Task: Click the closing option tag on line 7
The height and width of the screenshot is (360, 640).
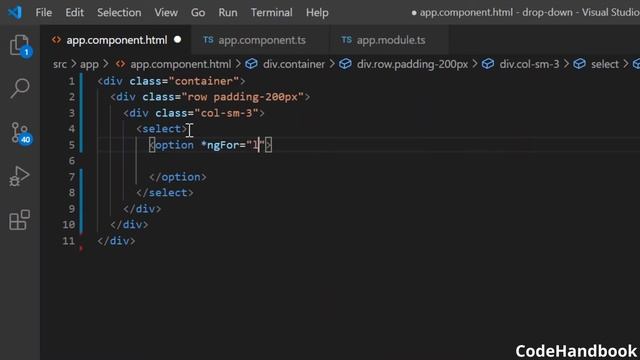Action: [178, 177]
